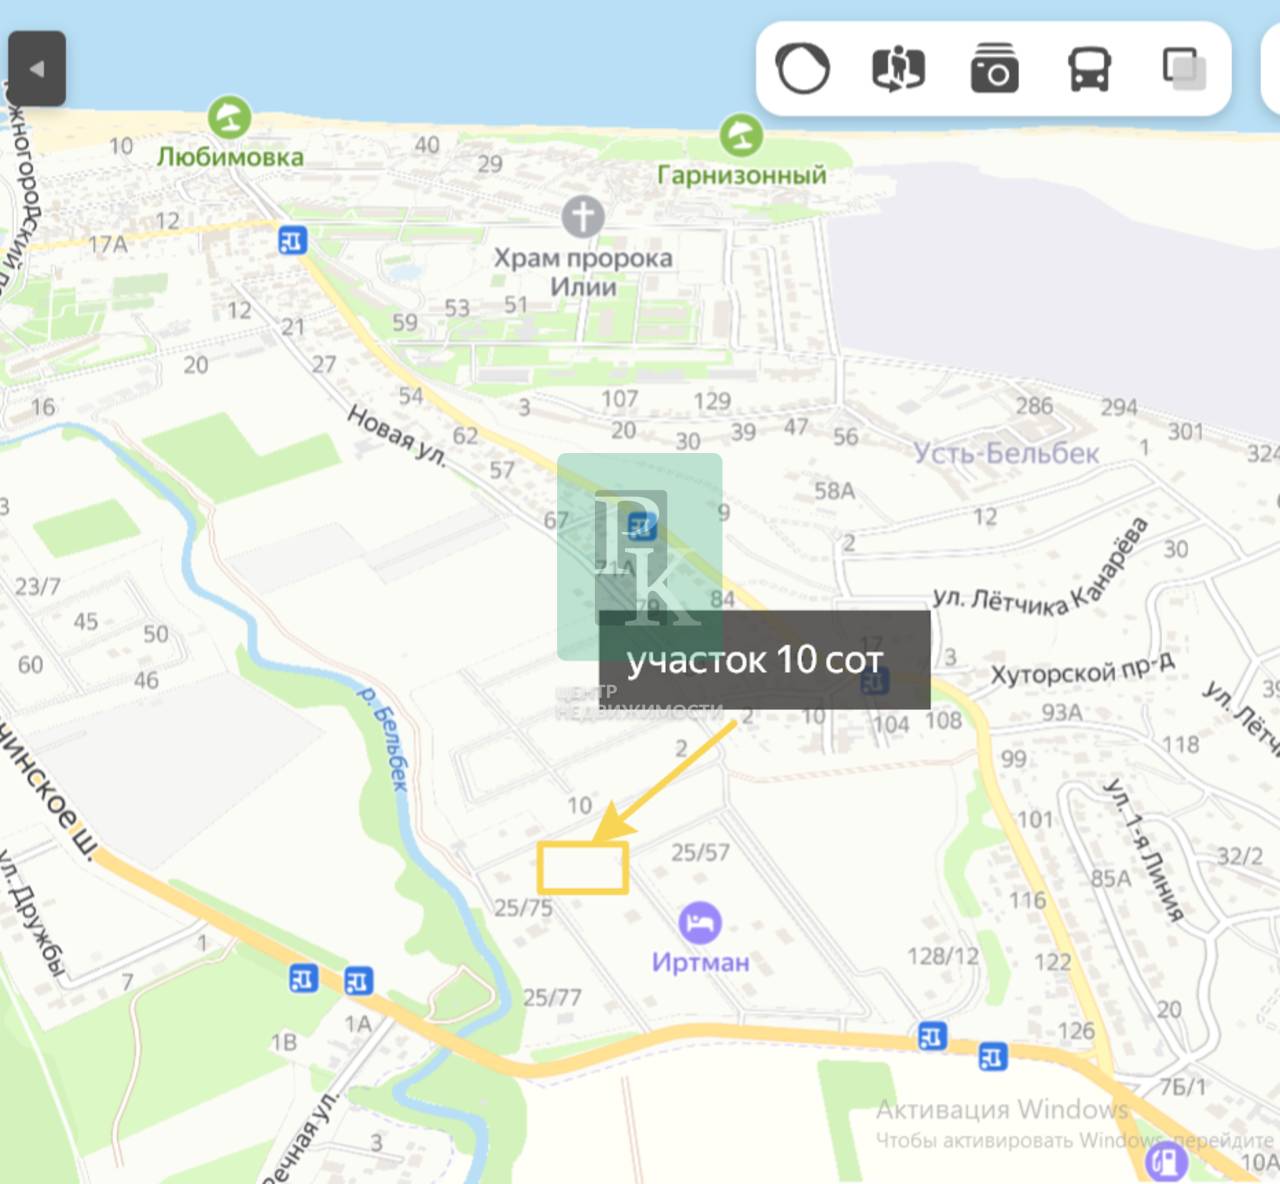Select house number 99
Screen dimensions: 1280x1184
click(x=1014, y=759)
